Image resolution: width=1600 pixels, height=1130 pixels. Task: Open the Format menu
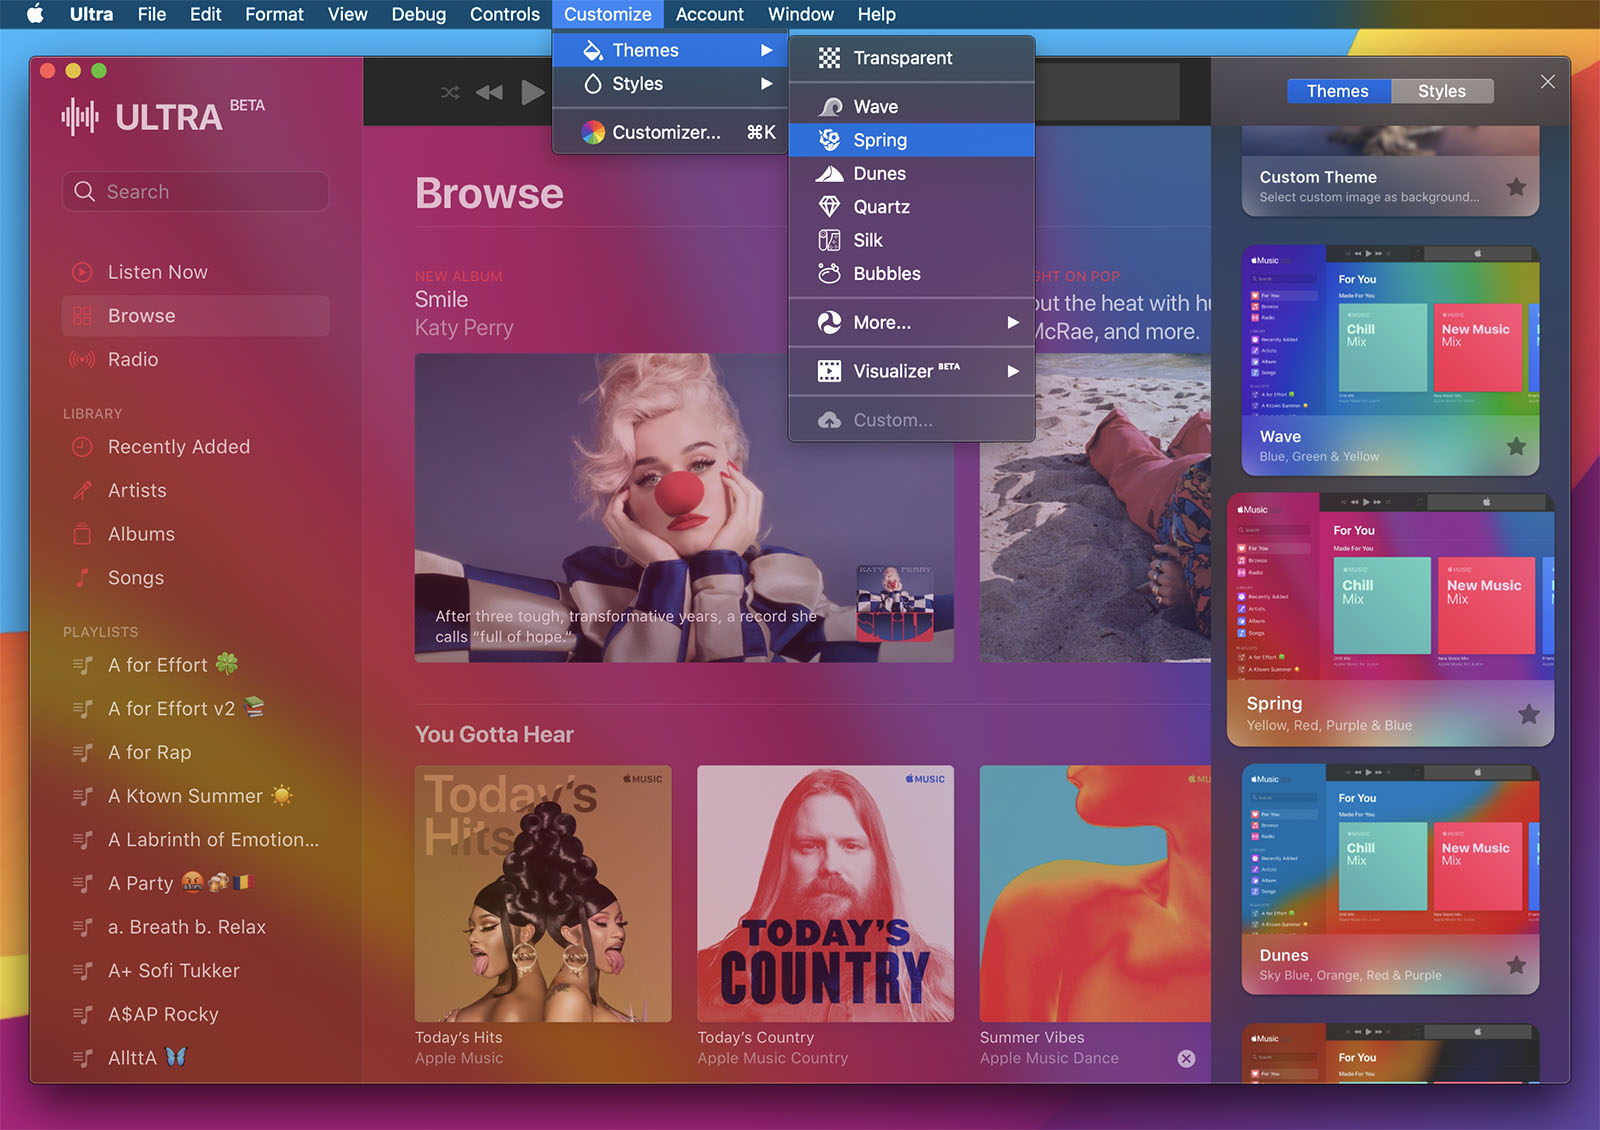coord(274,14)
